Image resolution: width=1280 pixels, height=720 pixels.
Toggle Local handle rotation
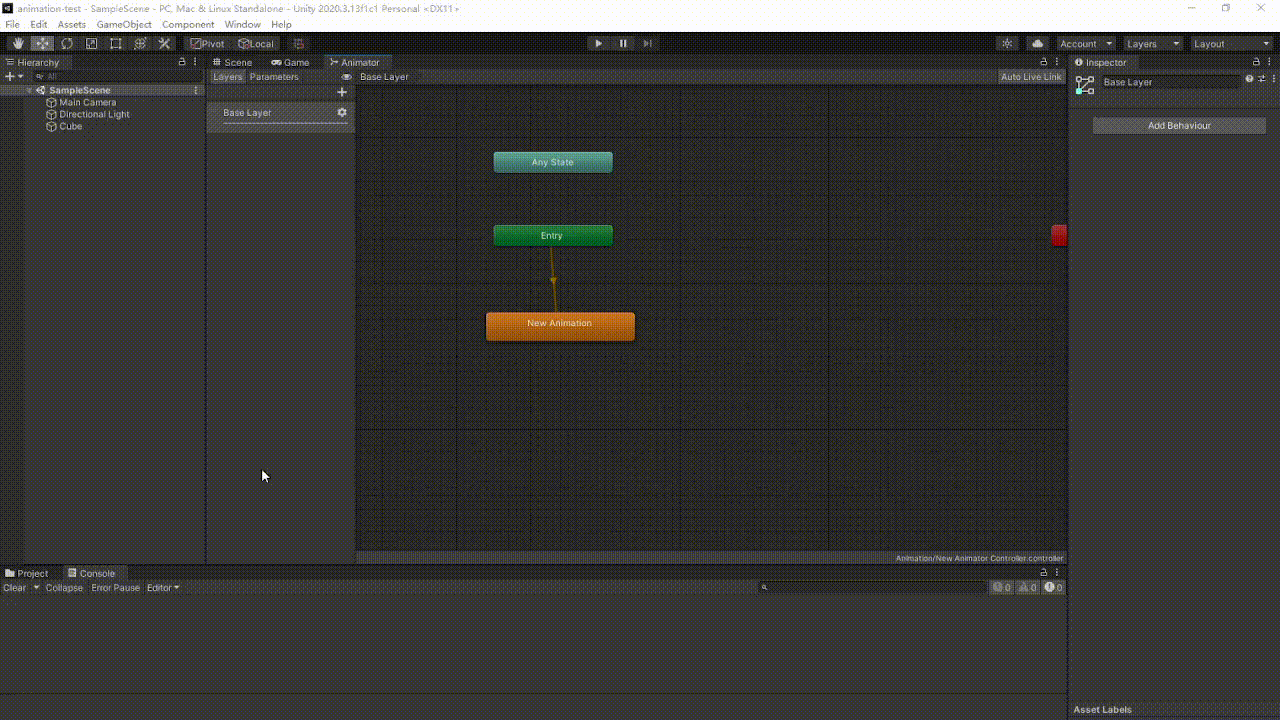255,43
